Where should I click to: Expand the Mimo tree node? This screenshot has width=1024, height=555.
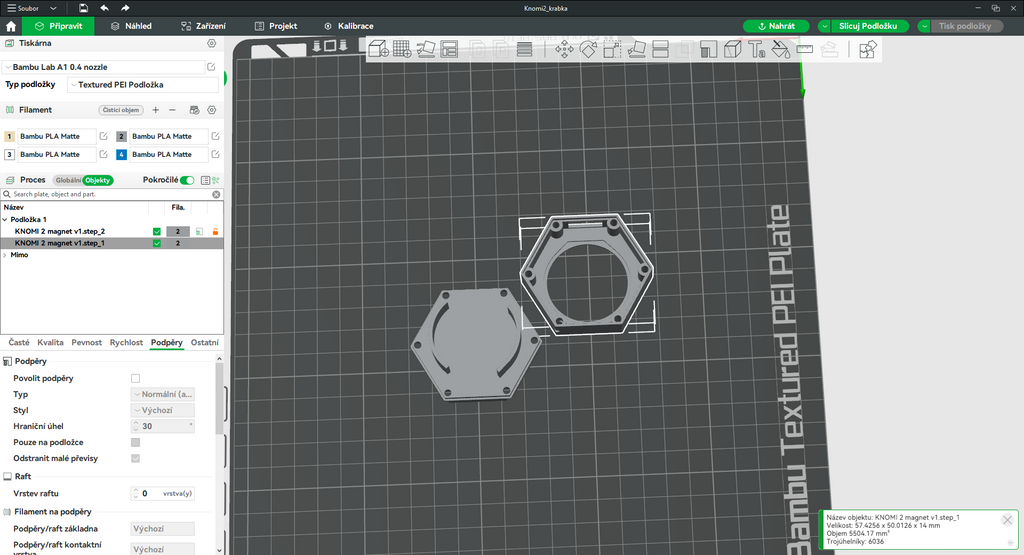[5, 255]
